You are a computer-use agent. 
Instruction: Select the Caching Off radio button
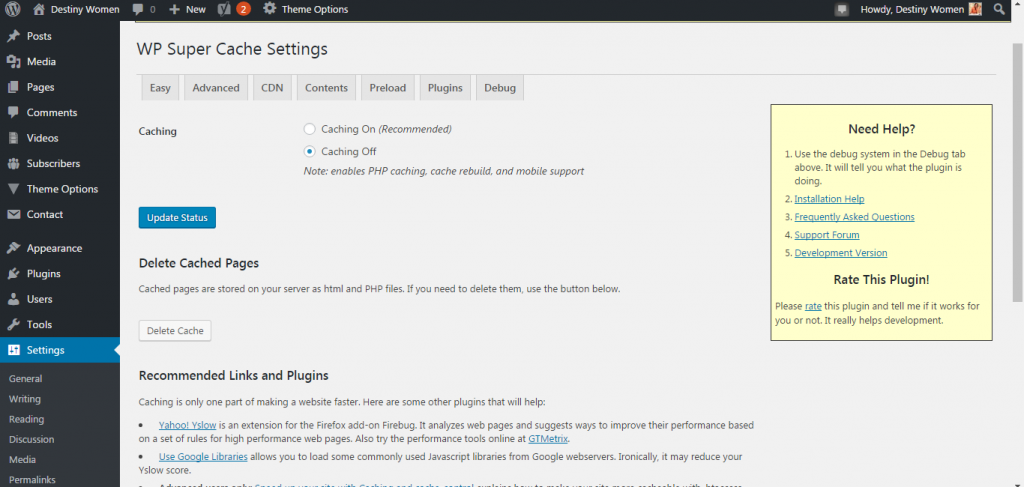[x=310, y=152]
